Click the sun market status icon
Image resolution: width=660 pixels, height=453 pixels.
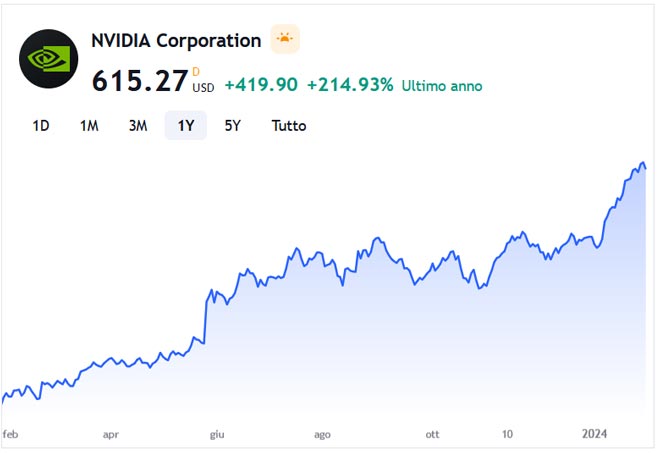point(285,40)
